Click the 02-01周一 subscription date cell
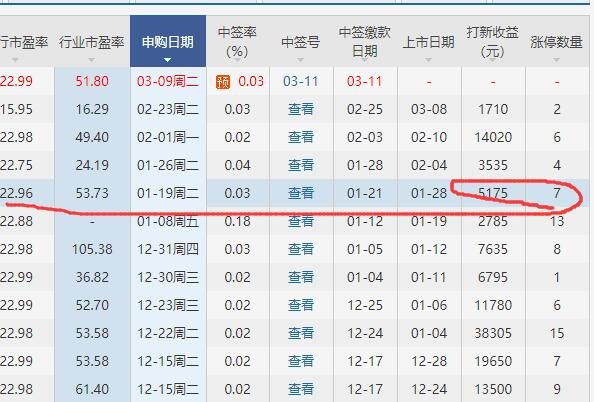 pyautogui.click(x=168, y=137)
